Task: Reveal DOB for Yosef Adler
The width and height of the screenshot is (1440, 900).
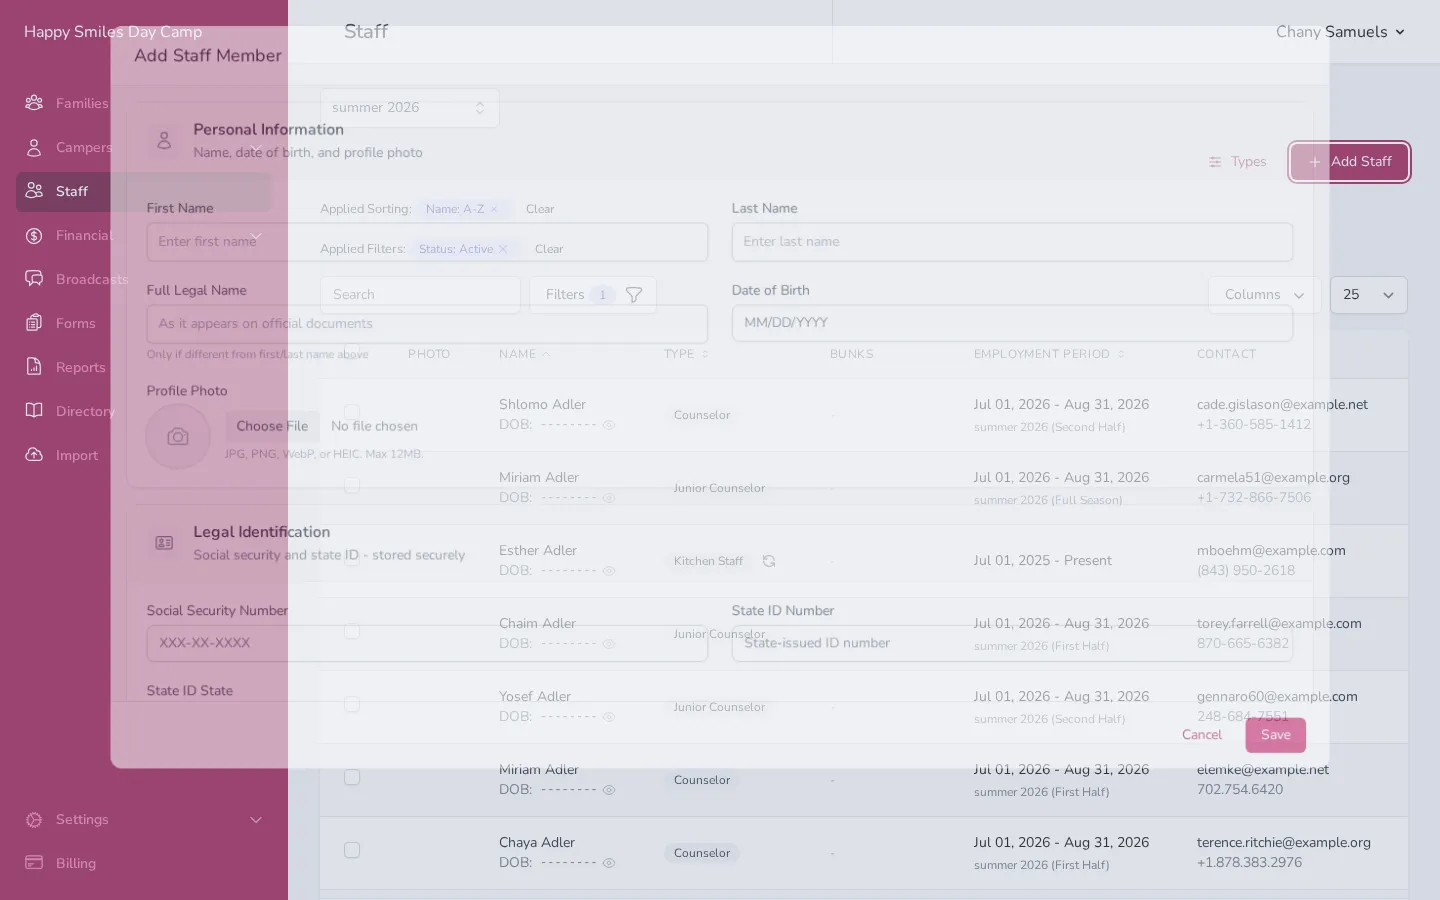Action: [x=609, y=717]
